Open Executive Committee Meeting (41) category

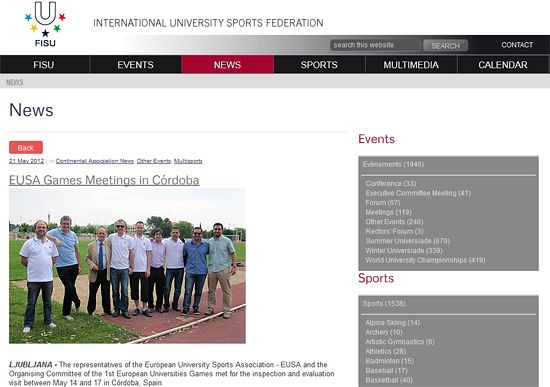point(418,193)
